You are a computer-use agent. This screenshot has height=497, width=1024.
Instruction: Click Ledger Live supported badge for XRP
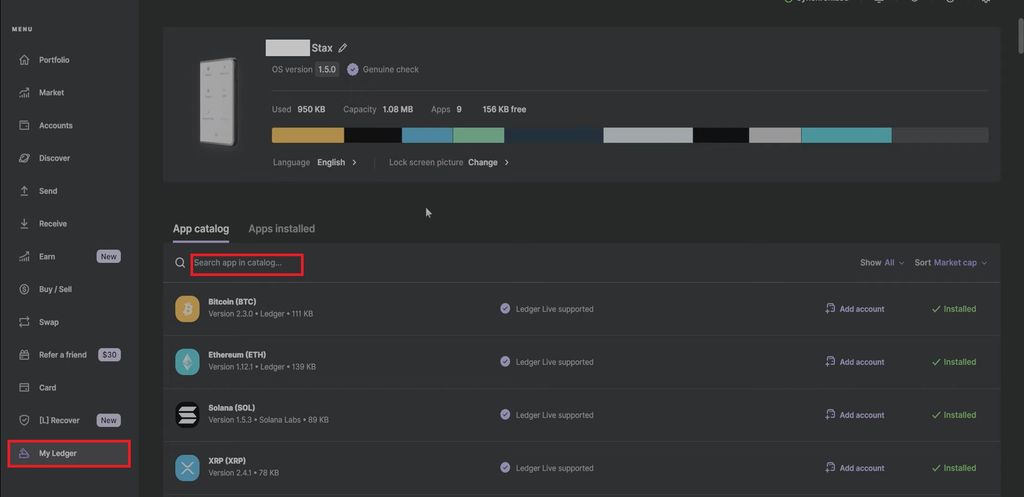tap(547, 468)
